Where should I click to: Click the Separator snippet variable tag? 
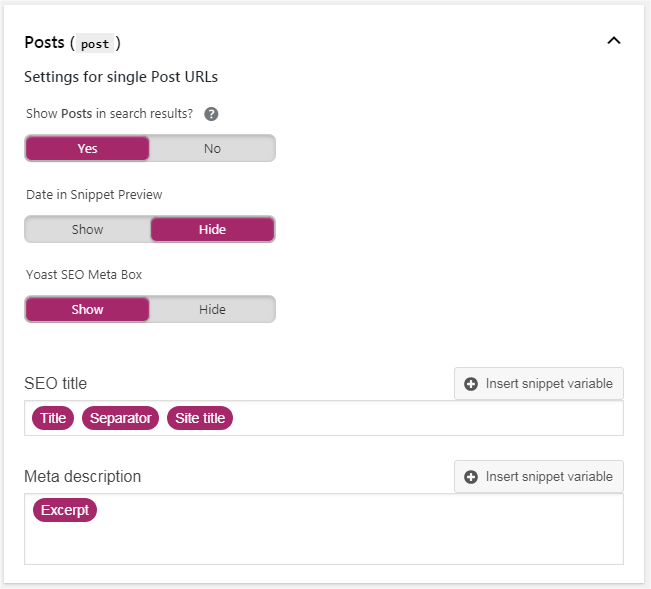120,418
